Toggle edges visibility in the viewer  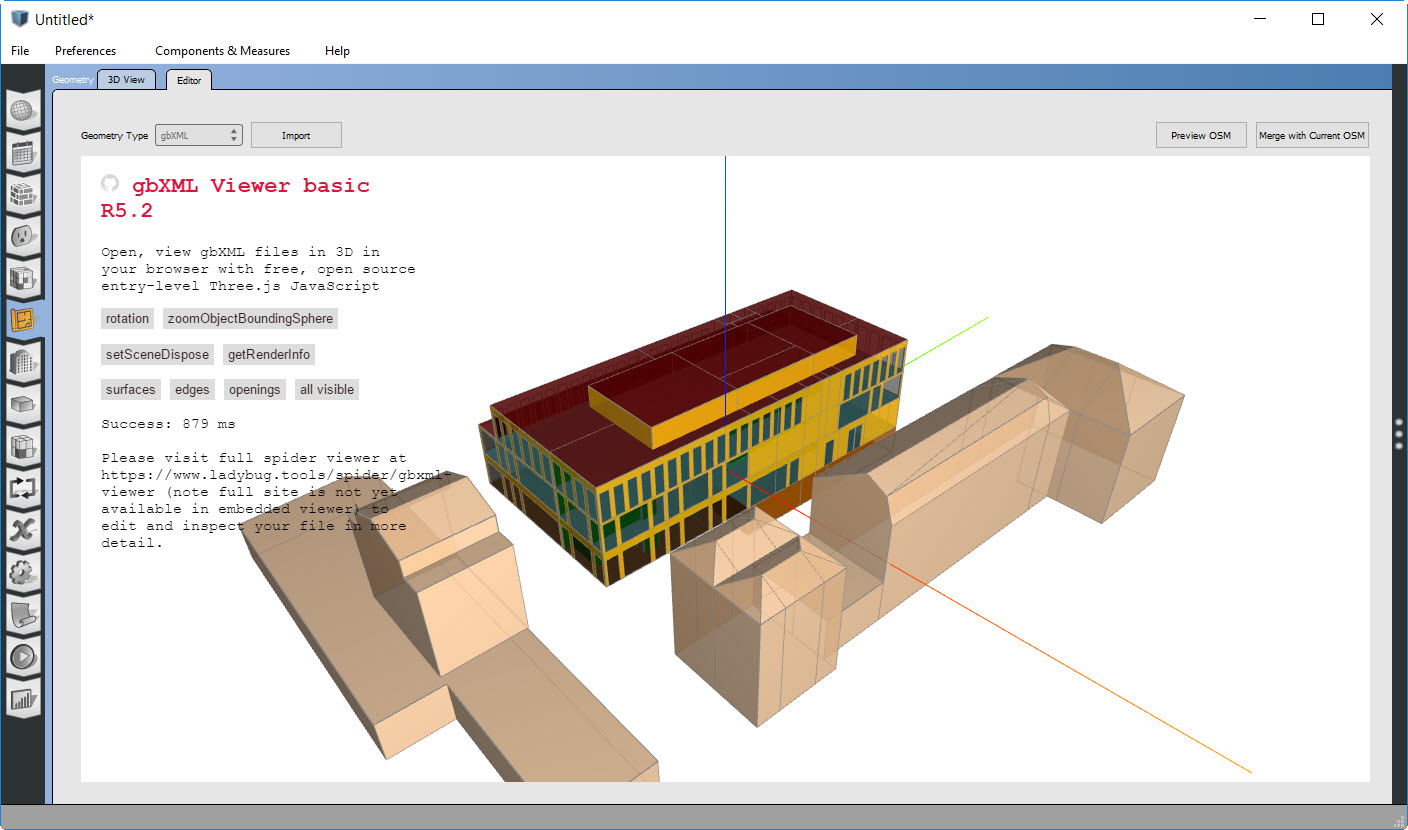[192, 389]
